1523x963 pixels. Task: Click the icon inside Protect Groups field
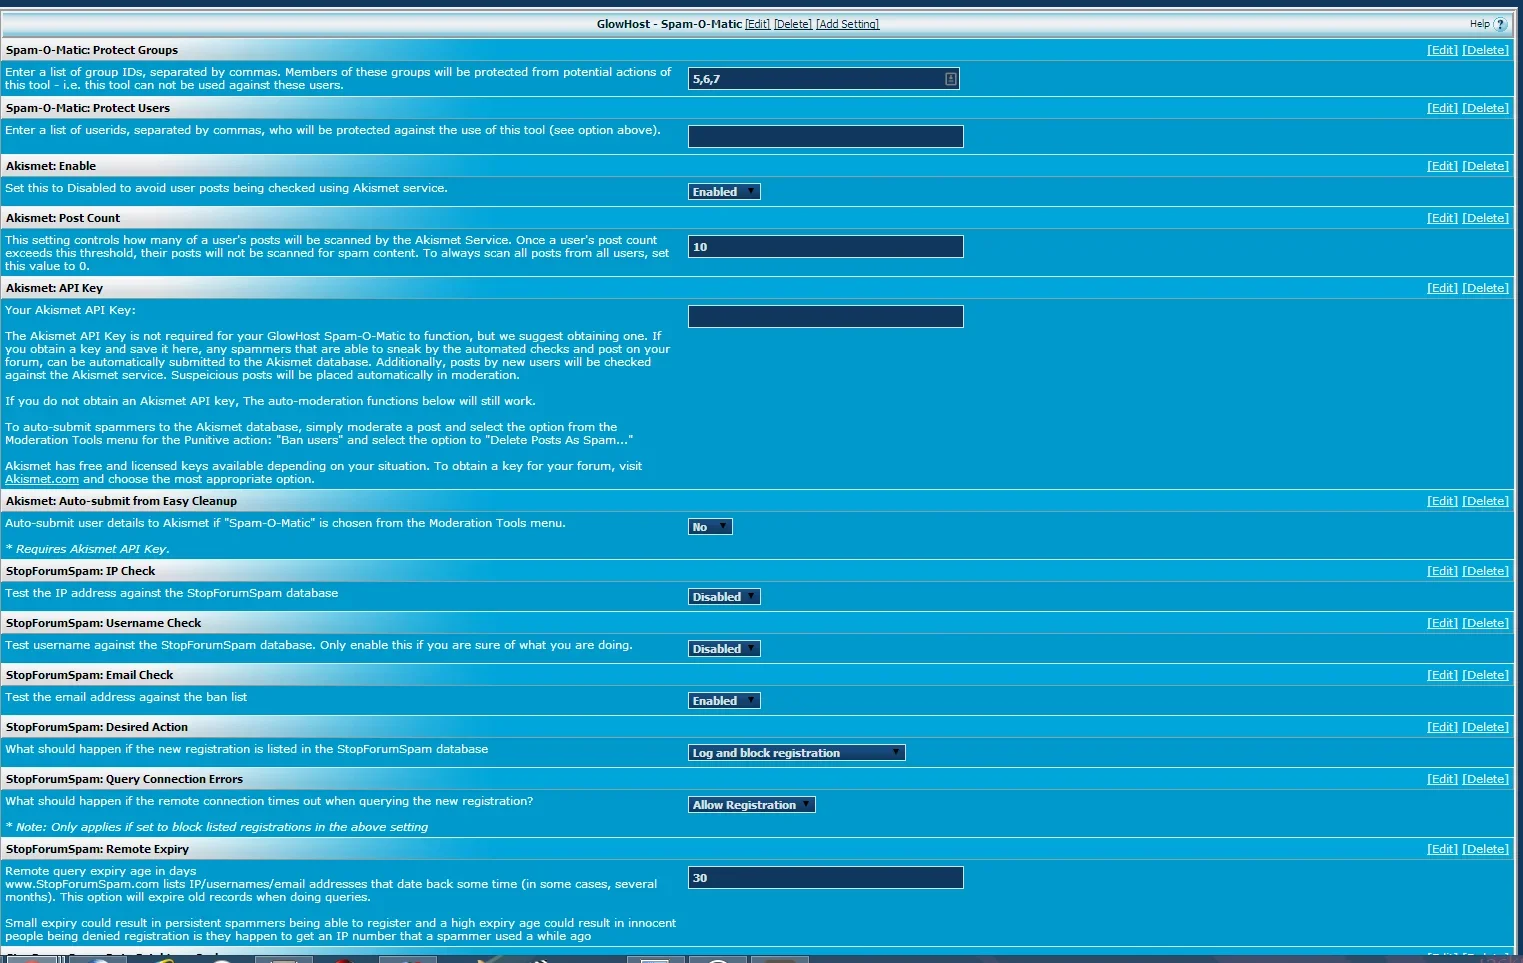click(950, 79)
